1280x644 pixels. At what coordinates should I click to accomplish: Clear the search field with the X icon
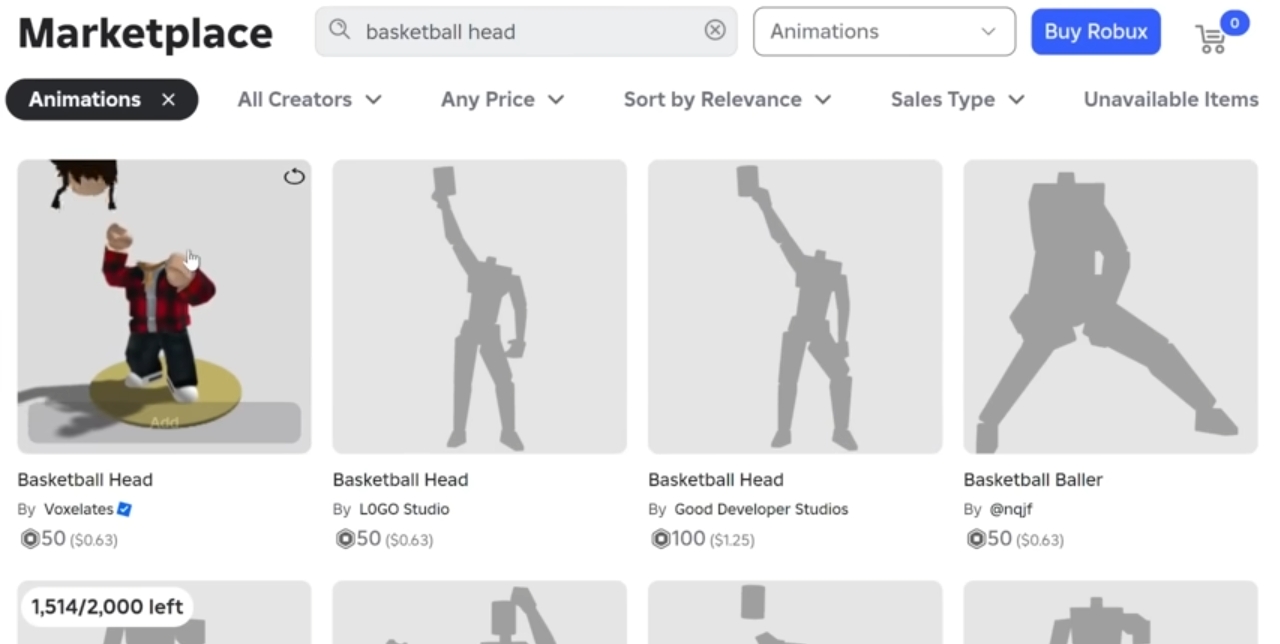[715, 30]
